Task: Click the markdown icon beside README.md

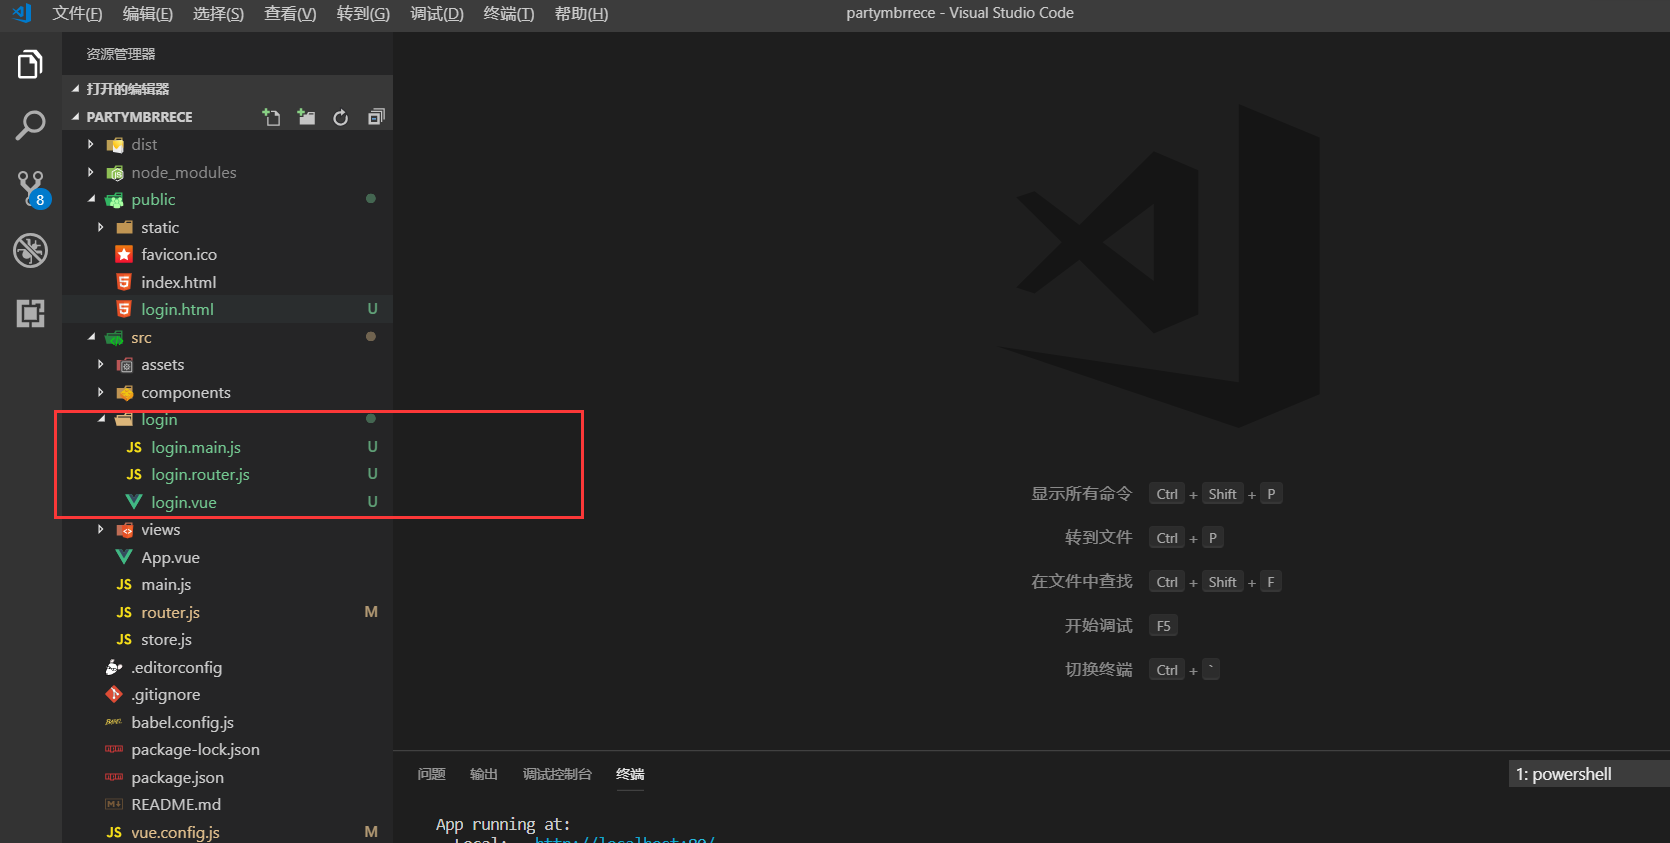Action: (114, 804)
